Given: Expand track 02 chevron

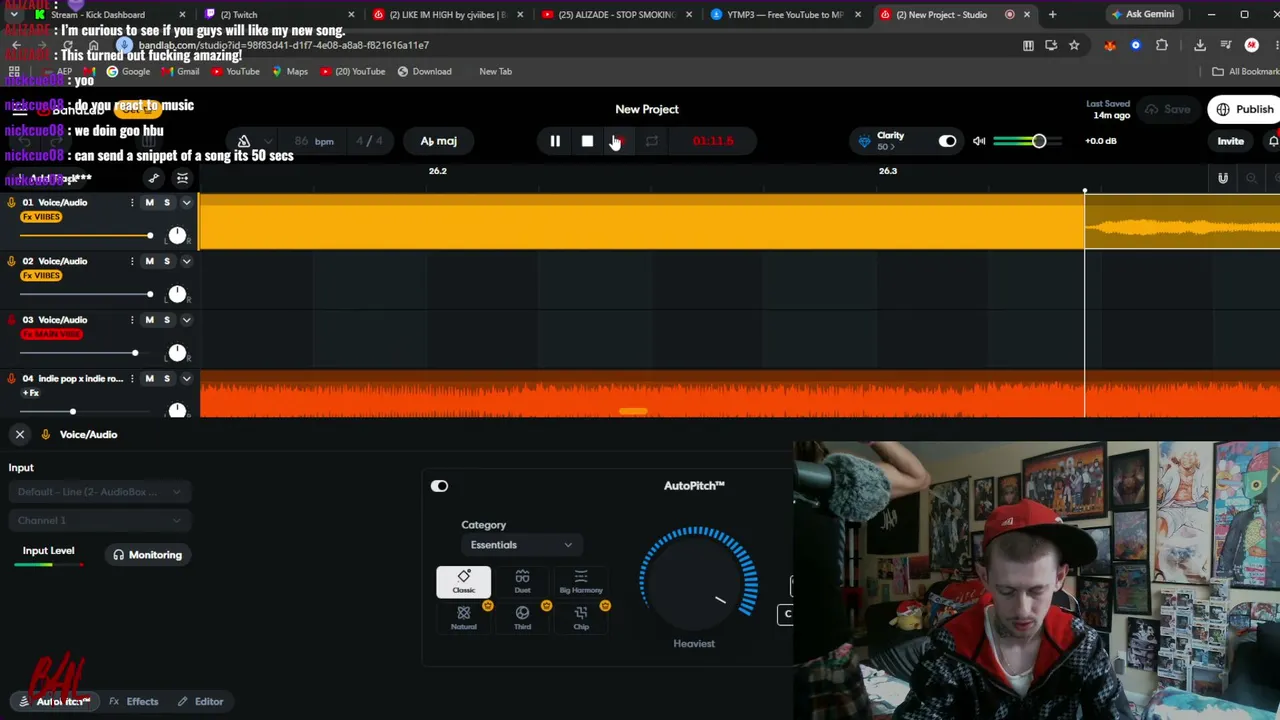Looking at the screenshot, I should [186, 261].
